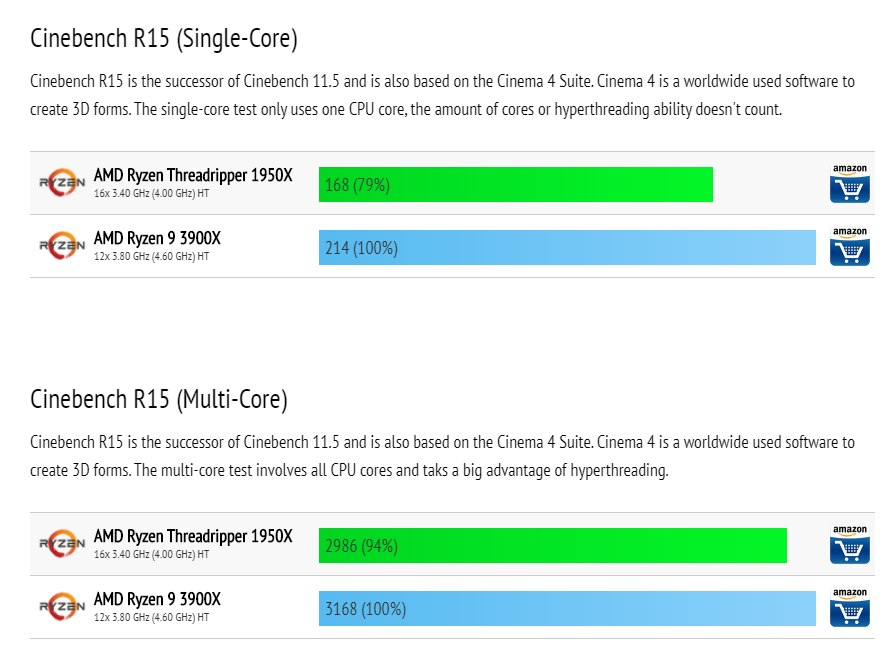Click Ryzen logo beside Threadripper 1950X single-core
Screen dimensions: 891x646
[x=62, y=182]
